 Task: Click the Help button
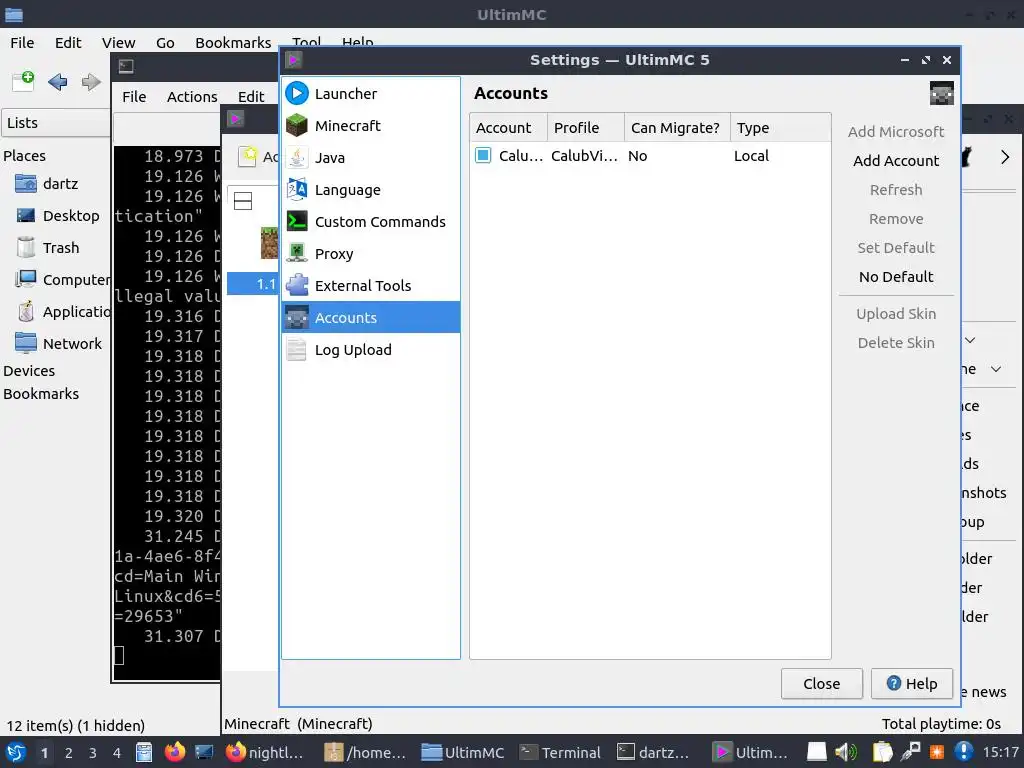[912, 684]
